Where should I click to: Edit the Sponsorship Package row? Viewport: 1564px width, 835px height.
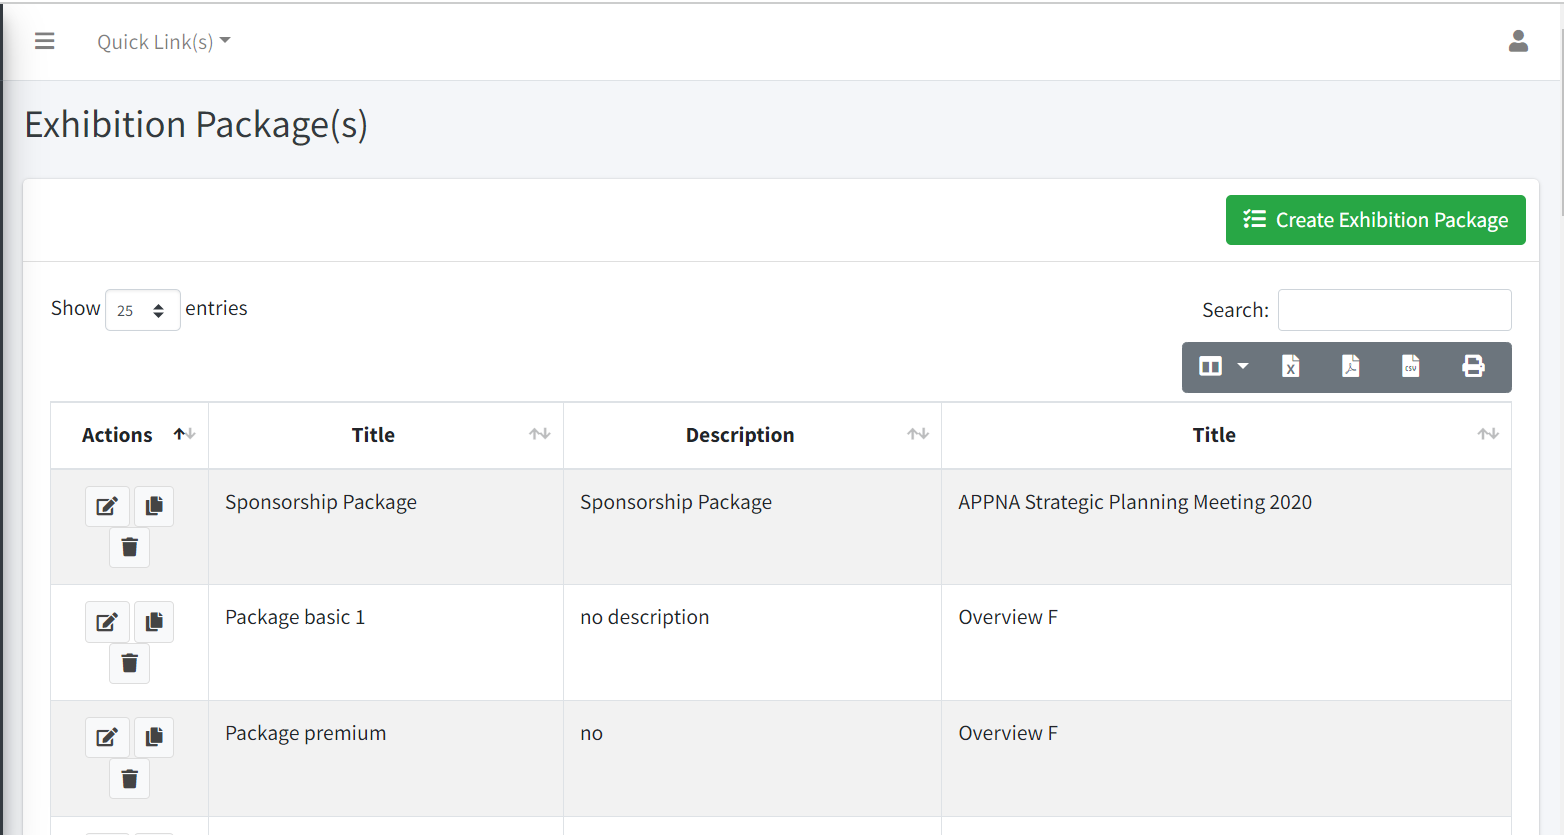coord(107,506)
